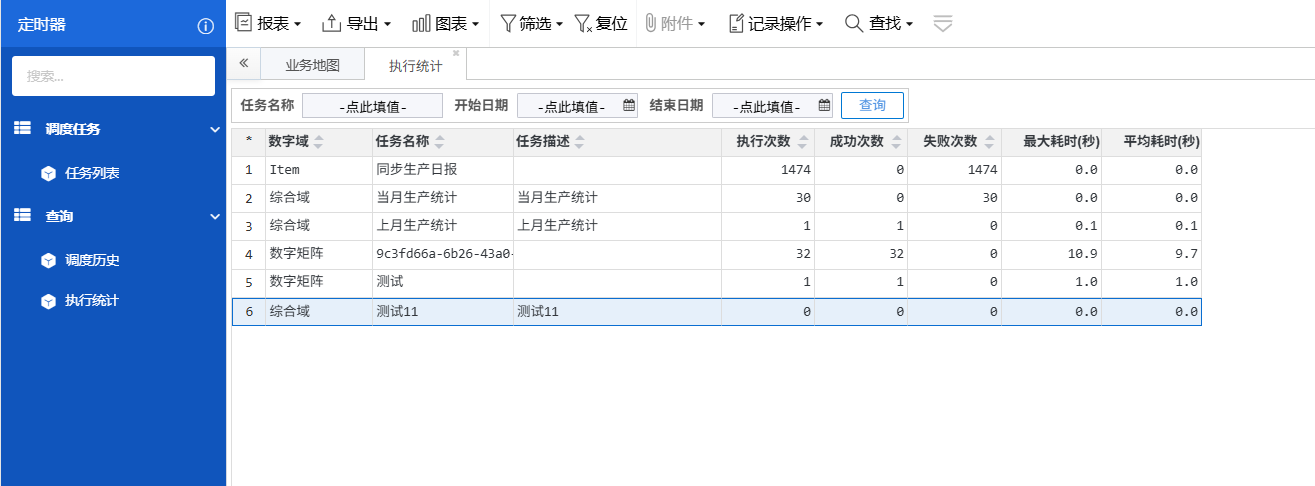Click the 定时器 application title
The image size is (1315, 486).
42,25
